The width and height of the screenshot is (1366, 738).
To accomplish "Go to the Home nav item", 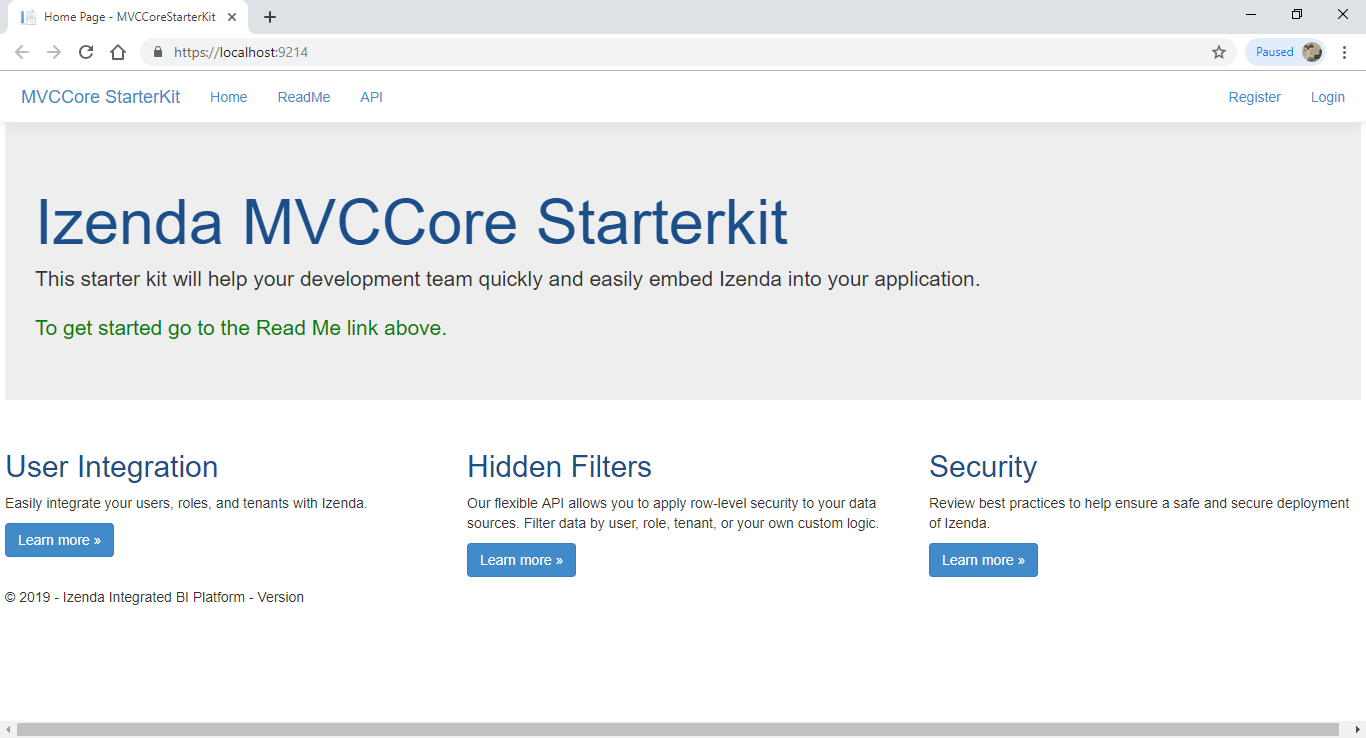I will (229, 97).
